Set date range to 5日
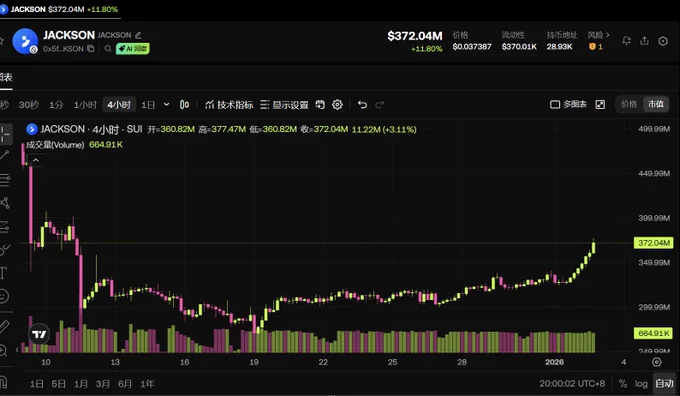 click(x=59, y=384)
